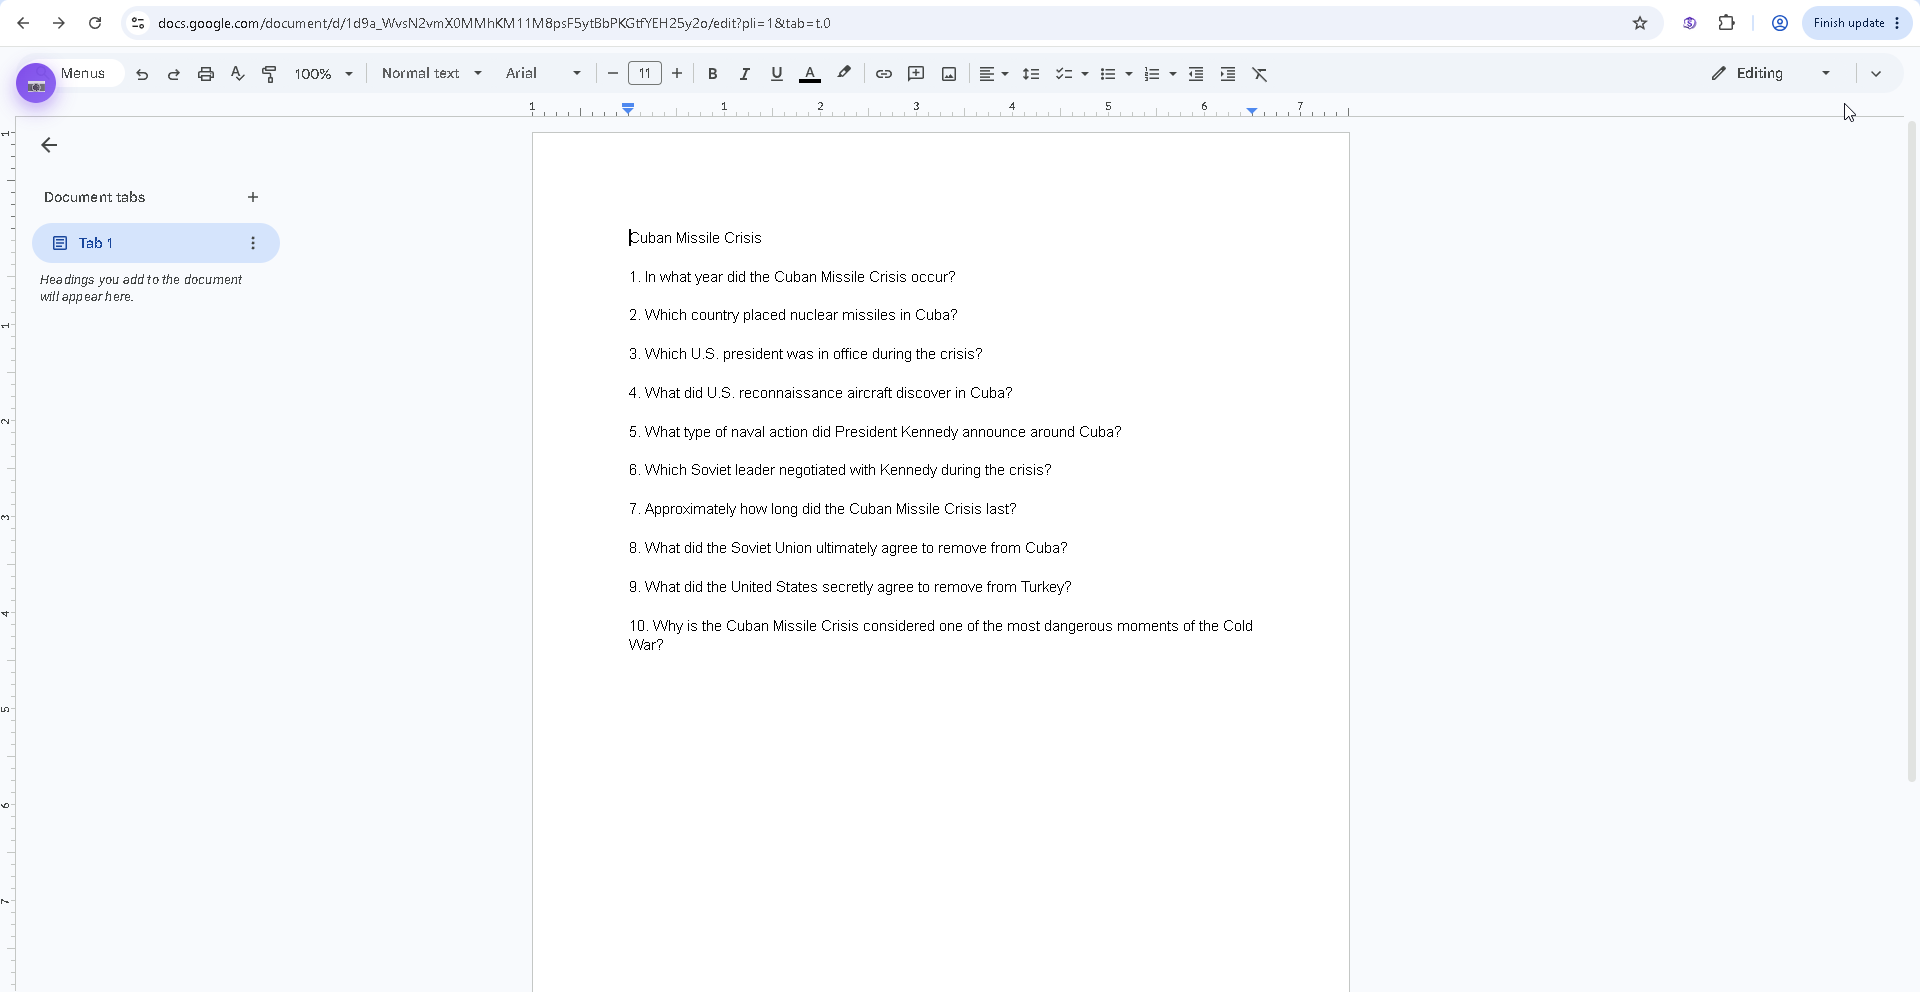The width and height of the screenshot is (1920, 992).
Task: Click the Menus button
Action: point(83,74)
